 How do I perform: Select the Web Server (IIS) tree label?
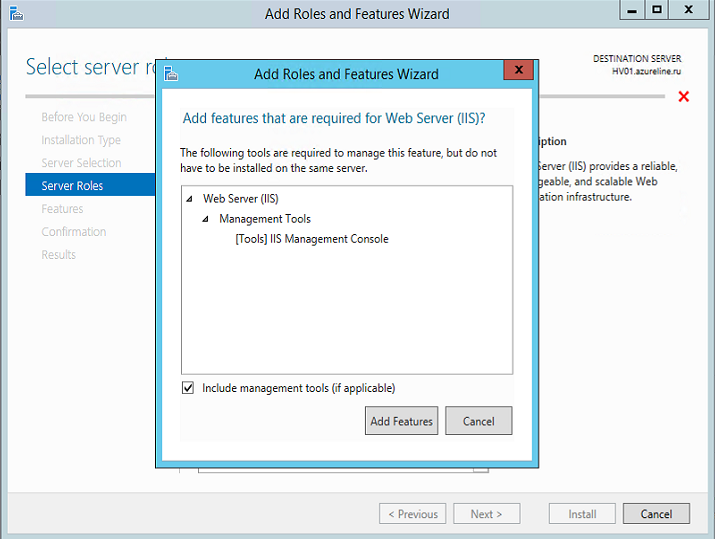coord(241,199)
